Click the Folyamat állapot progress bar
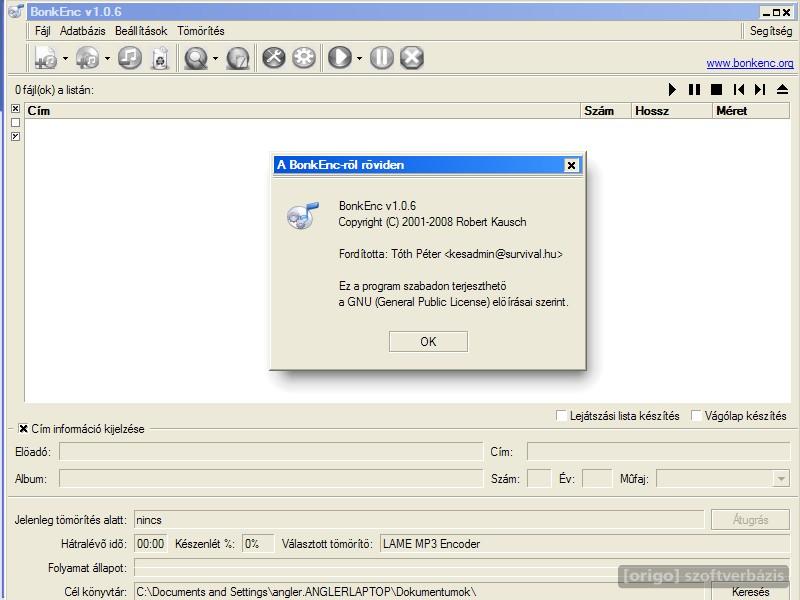Screen dimensions: 800x600 pyautogui.click(x=462, y=567)
